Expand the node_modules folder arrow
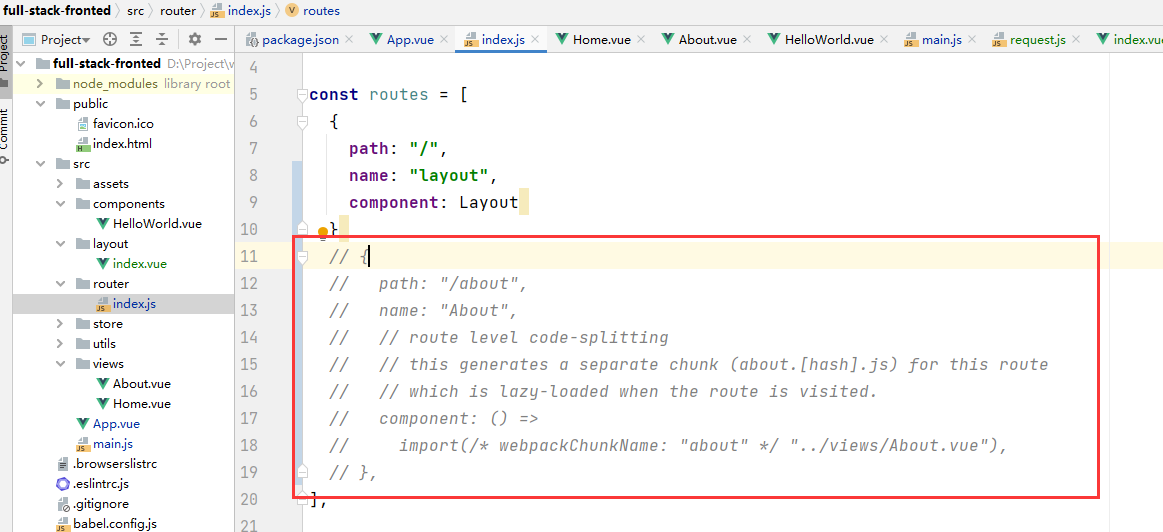Viewport: 1163px width, 532px height. [40, 84]
